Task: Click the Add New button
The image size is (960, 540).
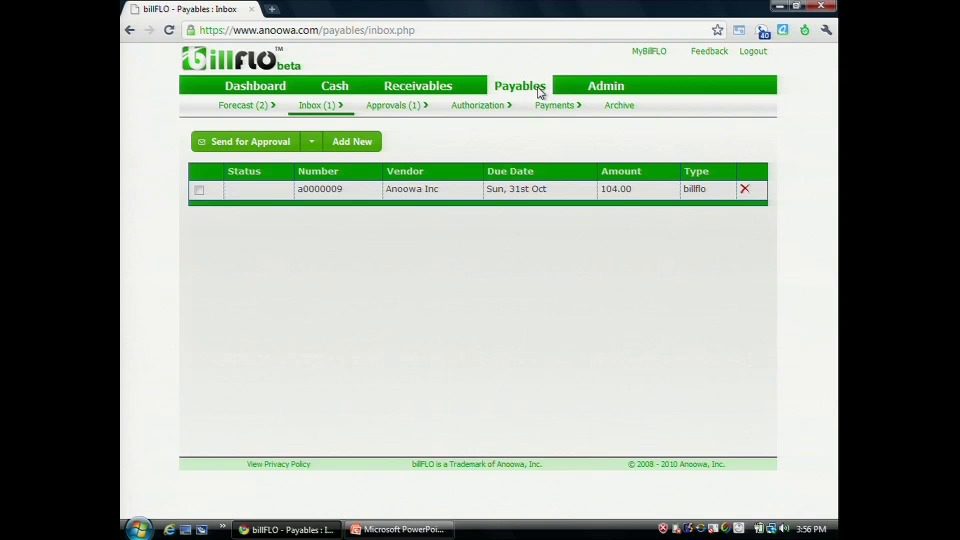Action: (x=352, y=141)
